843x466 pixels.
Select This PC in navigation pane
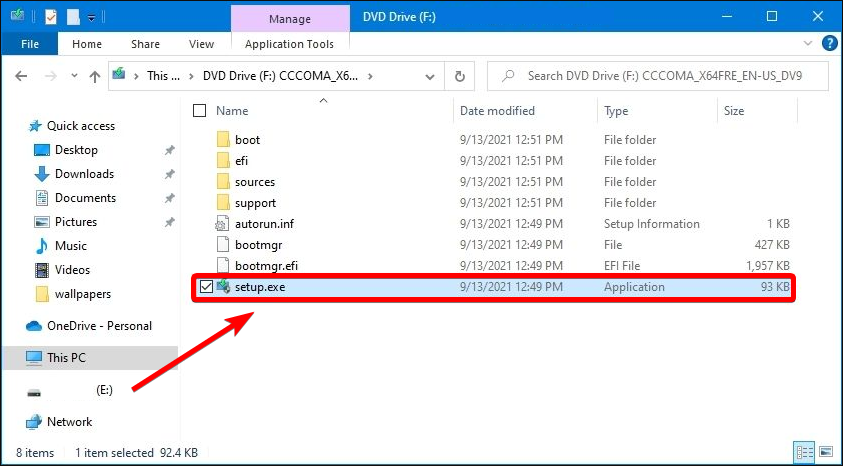click(x=66, y=357)
